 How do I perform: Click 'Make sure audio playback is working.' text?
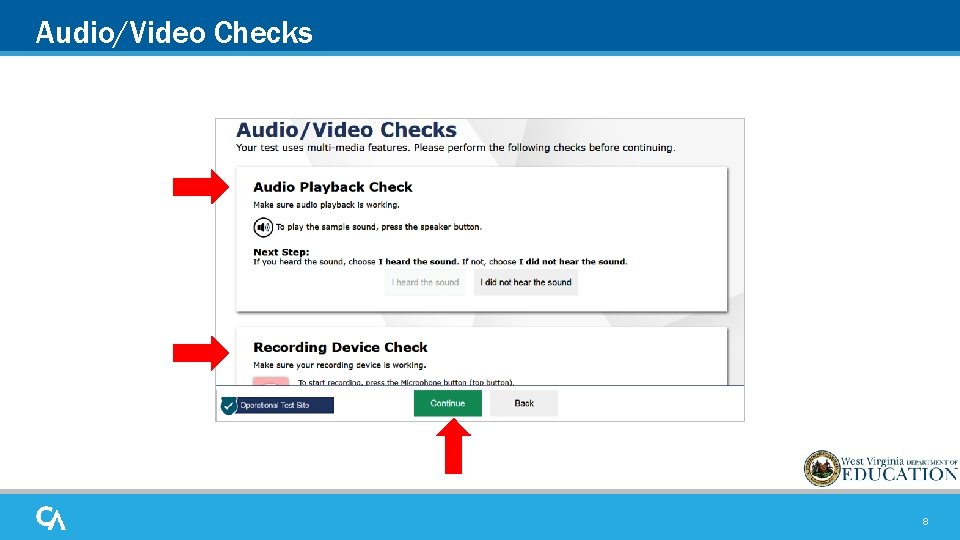tap(326, 205)
